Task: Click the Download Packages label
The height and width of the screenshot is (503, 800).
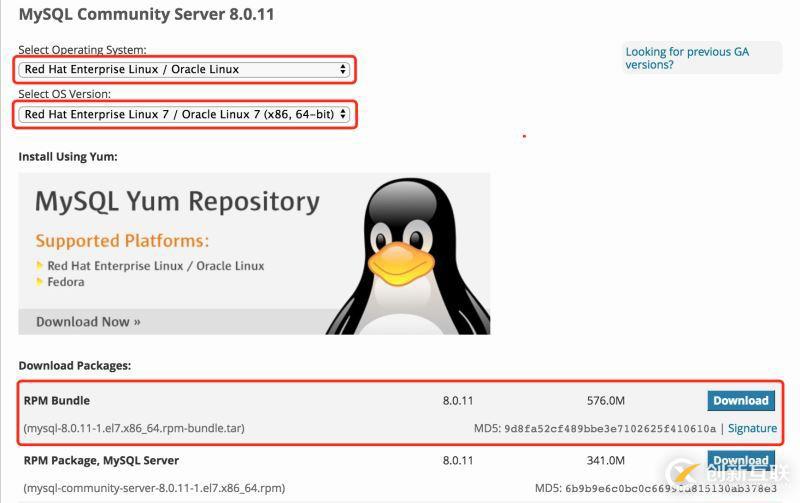Action: (x=74, y=366)
